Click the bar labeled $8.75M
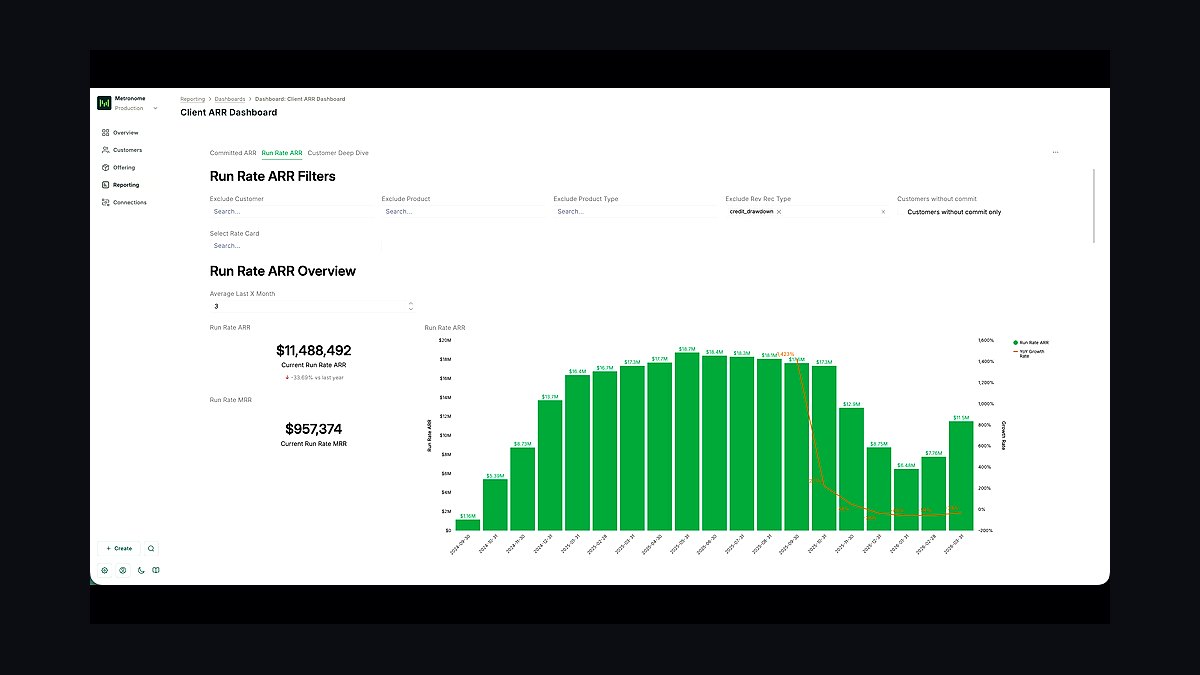Viewport: 1200px width, 675px height. tap(879, 489)
